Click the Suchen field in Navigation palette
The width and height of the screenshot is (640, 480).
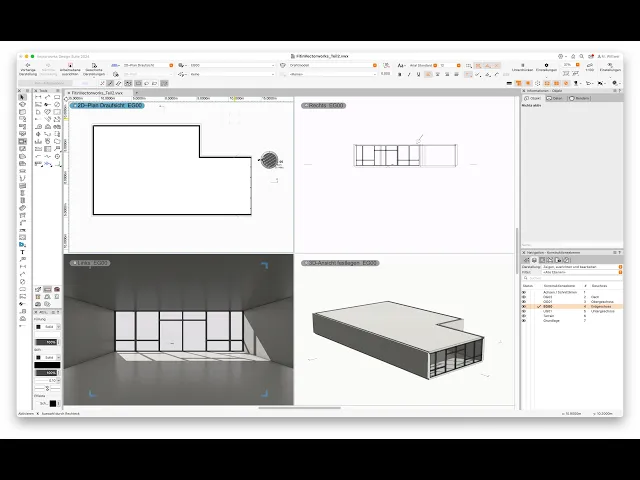point(572,278)
